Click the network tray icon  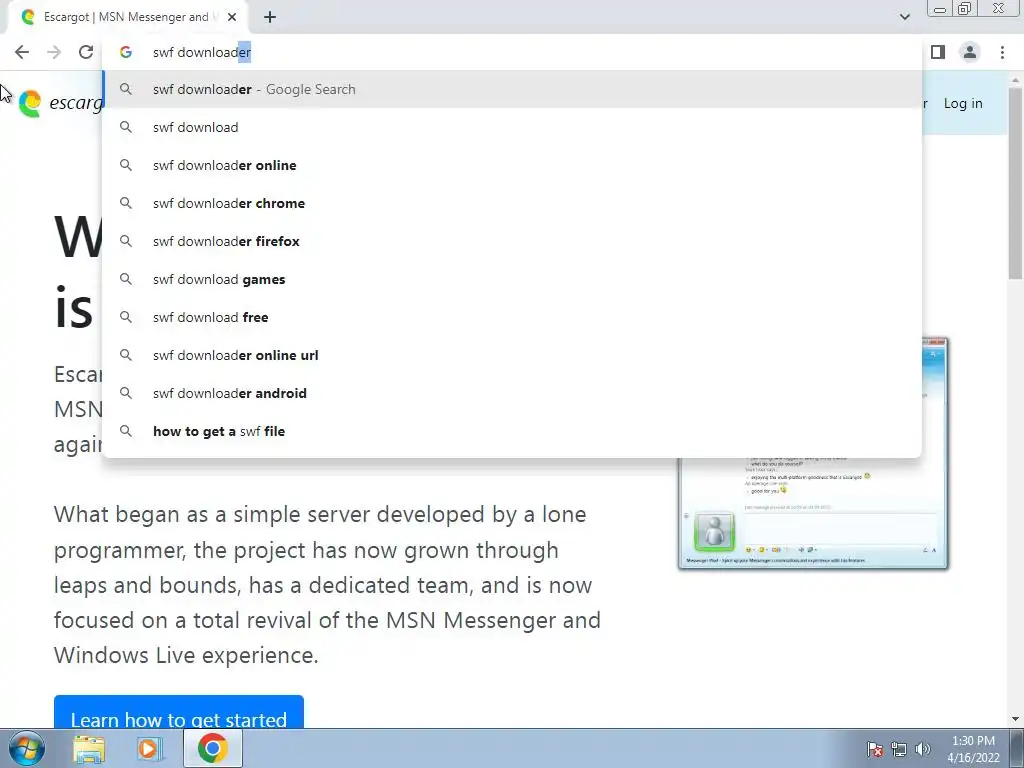[x=899, y=749]
